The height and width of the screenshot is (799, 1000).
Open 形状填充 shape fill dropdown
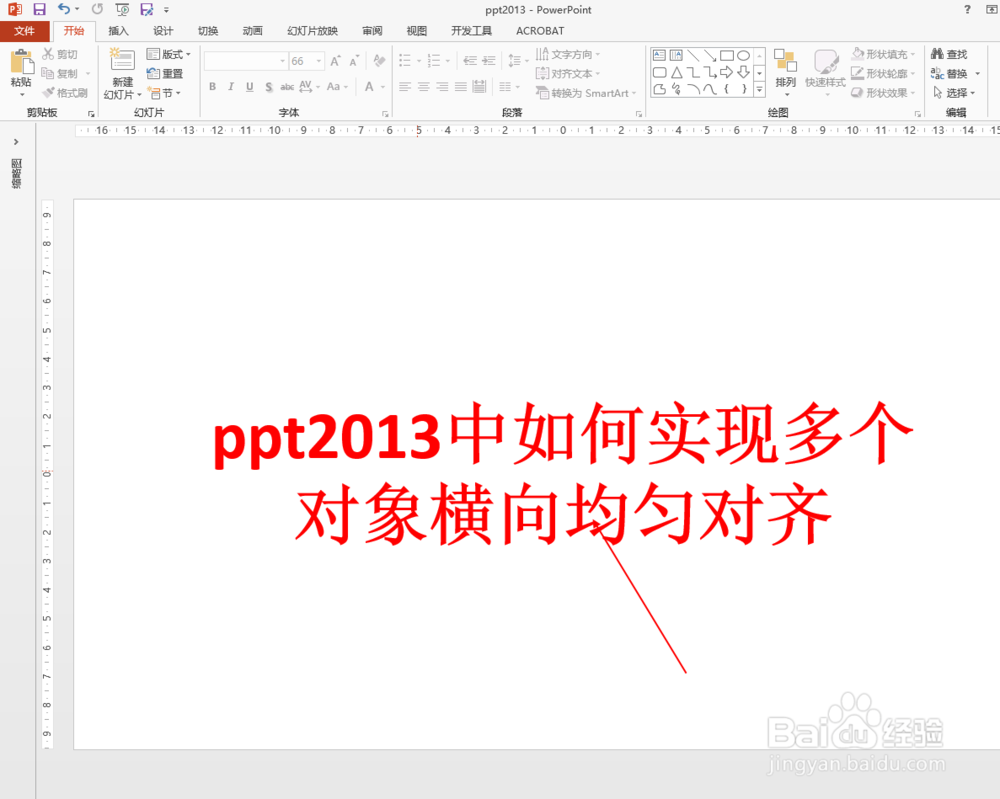(883, 54)
